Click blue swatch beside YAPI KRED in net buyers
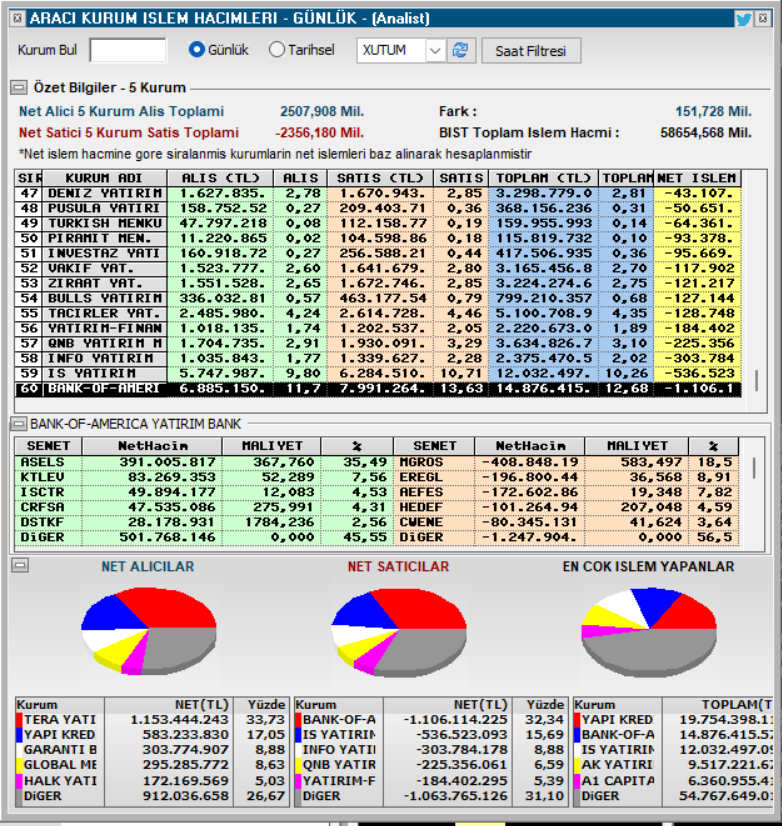 click(x=19, y=735)
